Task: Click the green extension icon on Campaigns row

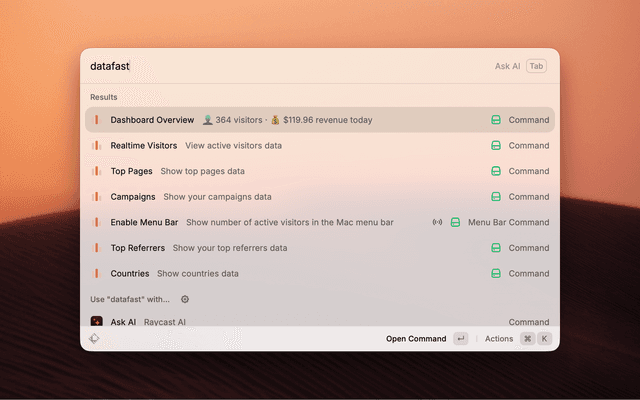Action: [495, 197]
